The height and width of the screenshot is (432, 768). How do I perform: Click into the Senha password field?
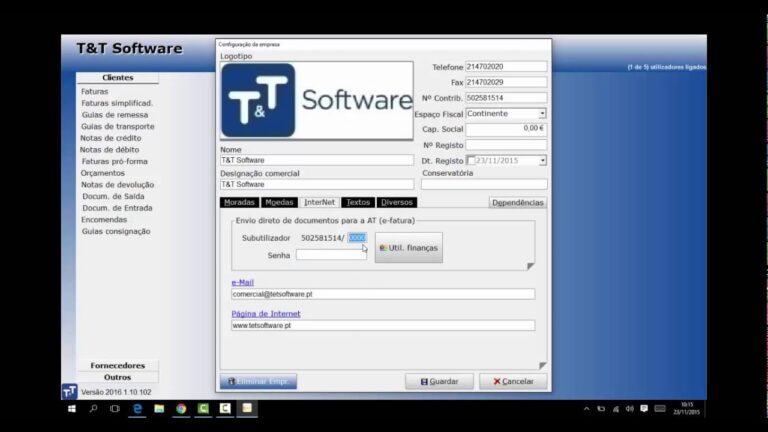tap(332, 255)
